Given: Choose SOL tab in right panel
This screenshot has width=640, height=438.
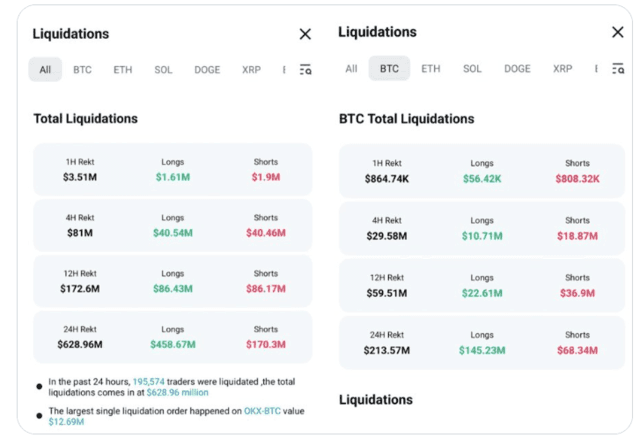Looking at the screenshot, I should pos(472,69).
